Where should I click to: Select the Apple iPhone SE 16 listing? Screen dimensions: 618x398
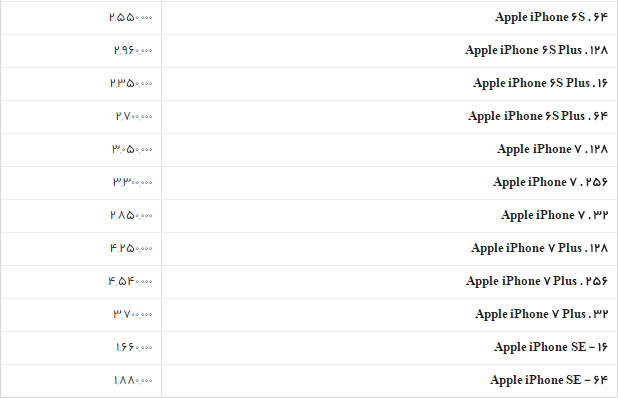pyautogui.click(x=551, y=348)
